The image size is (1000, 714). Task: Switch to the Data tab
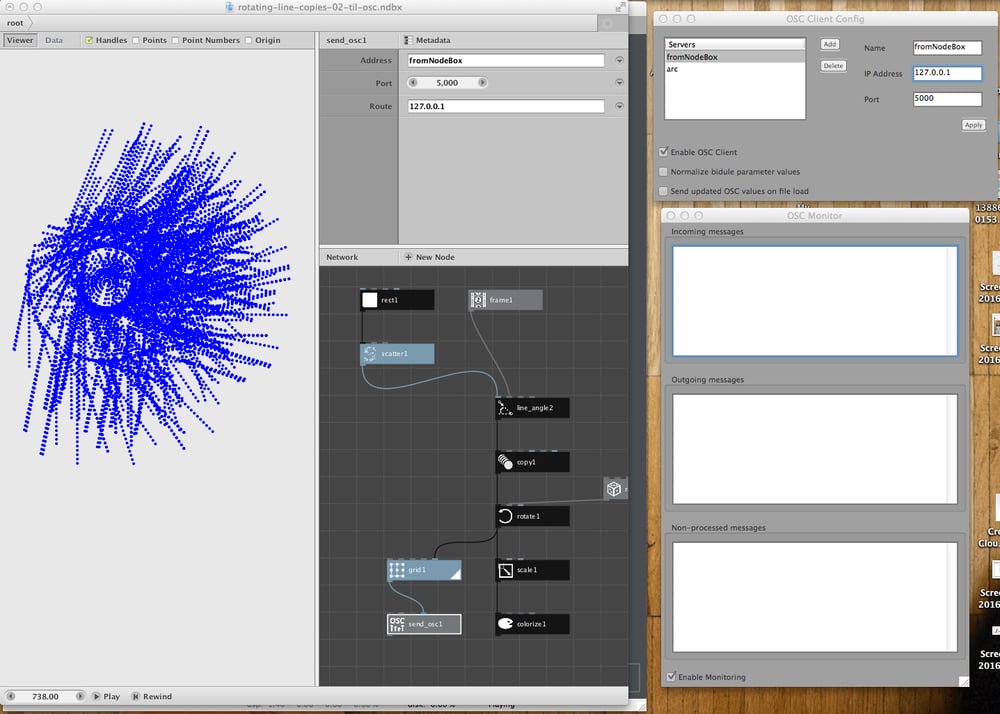[54, 40]
